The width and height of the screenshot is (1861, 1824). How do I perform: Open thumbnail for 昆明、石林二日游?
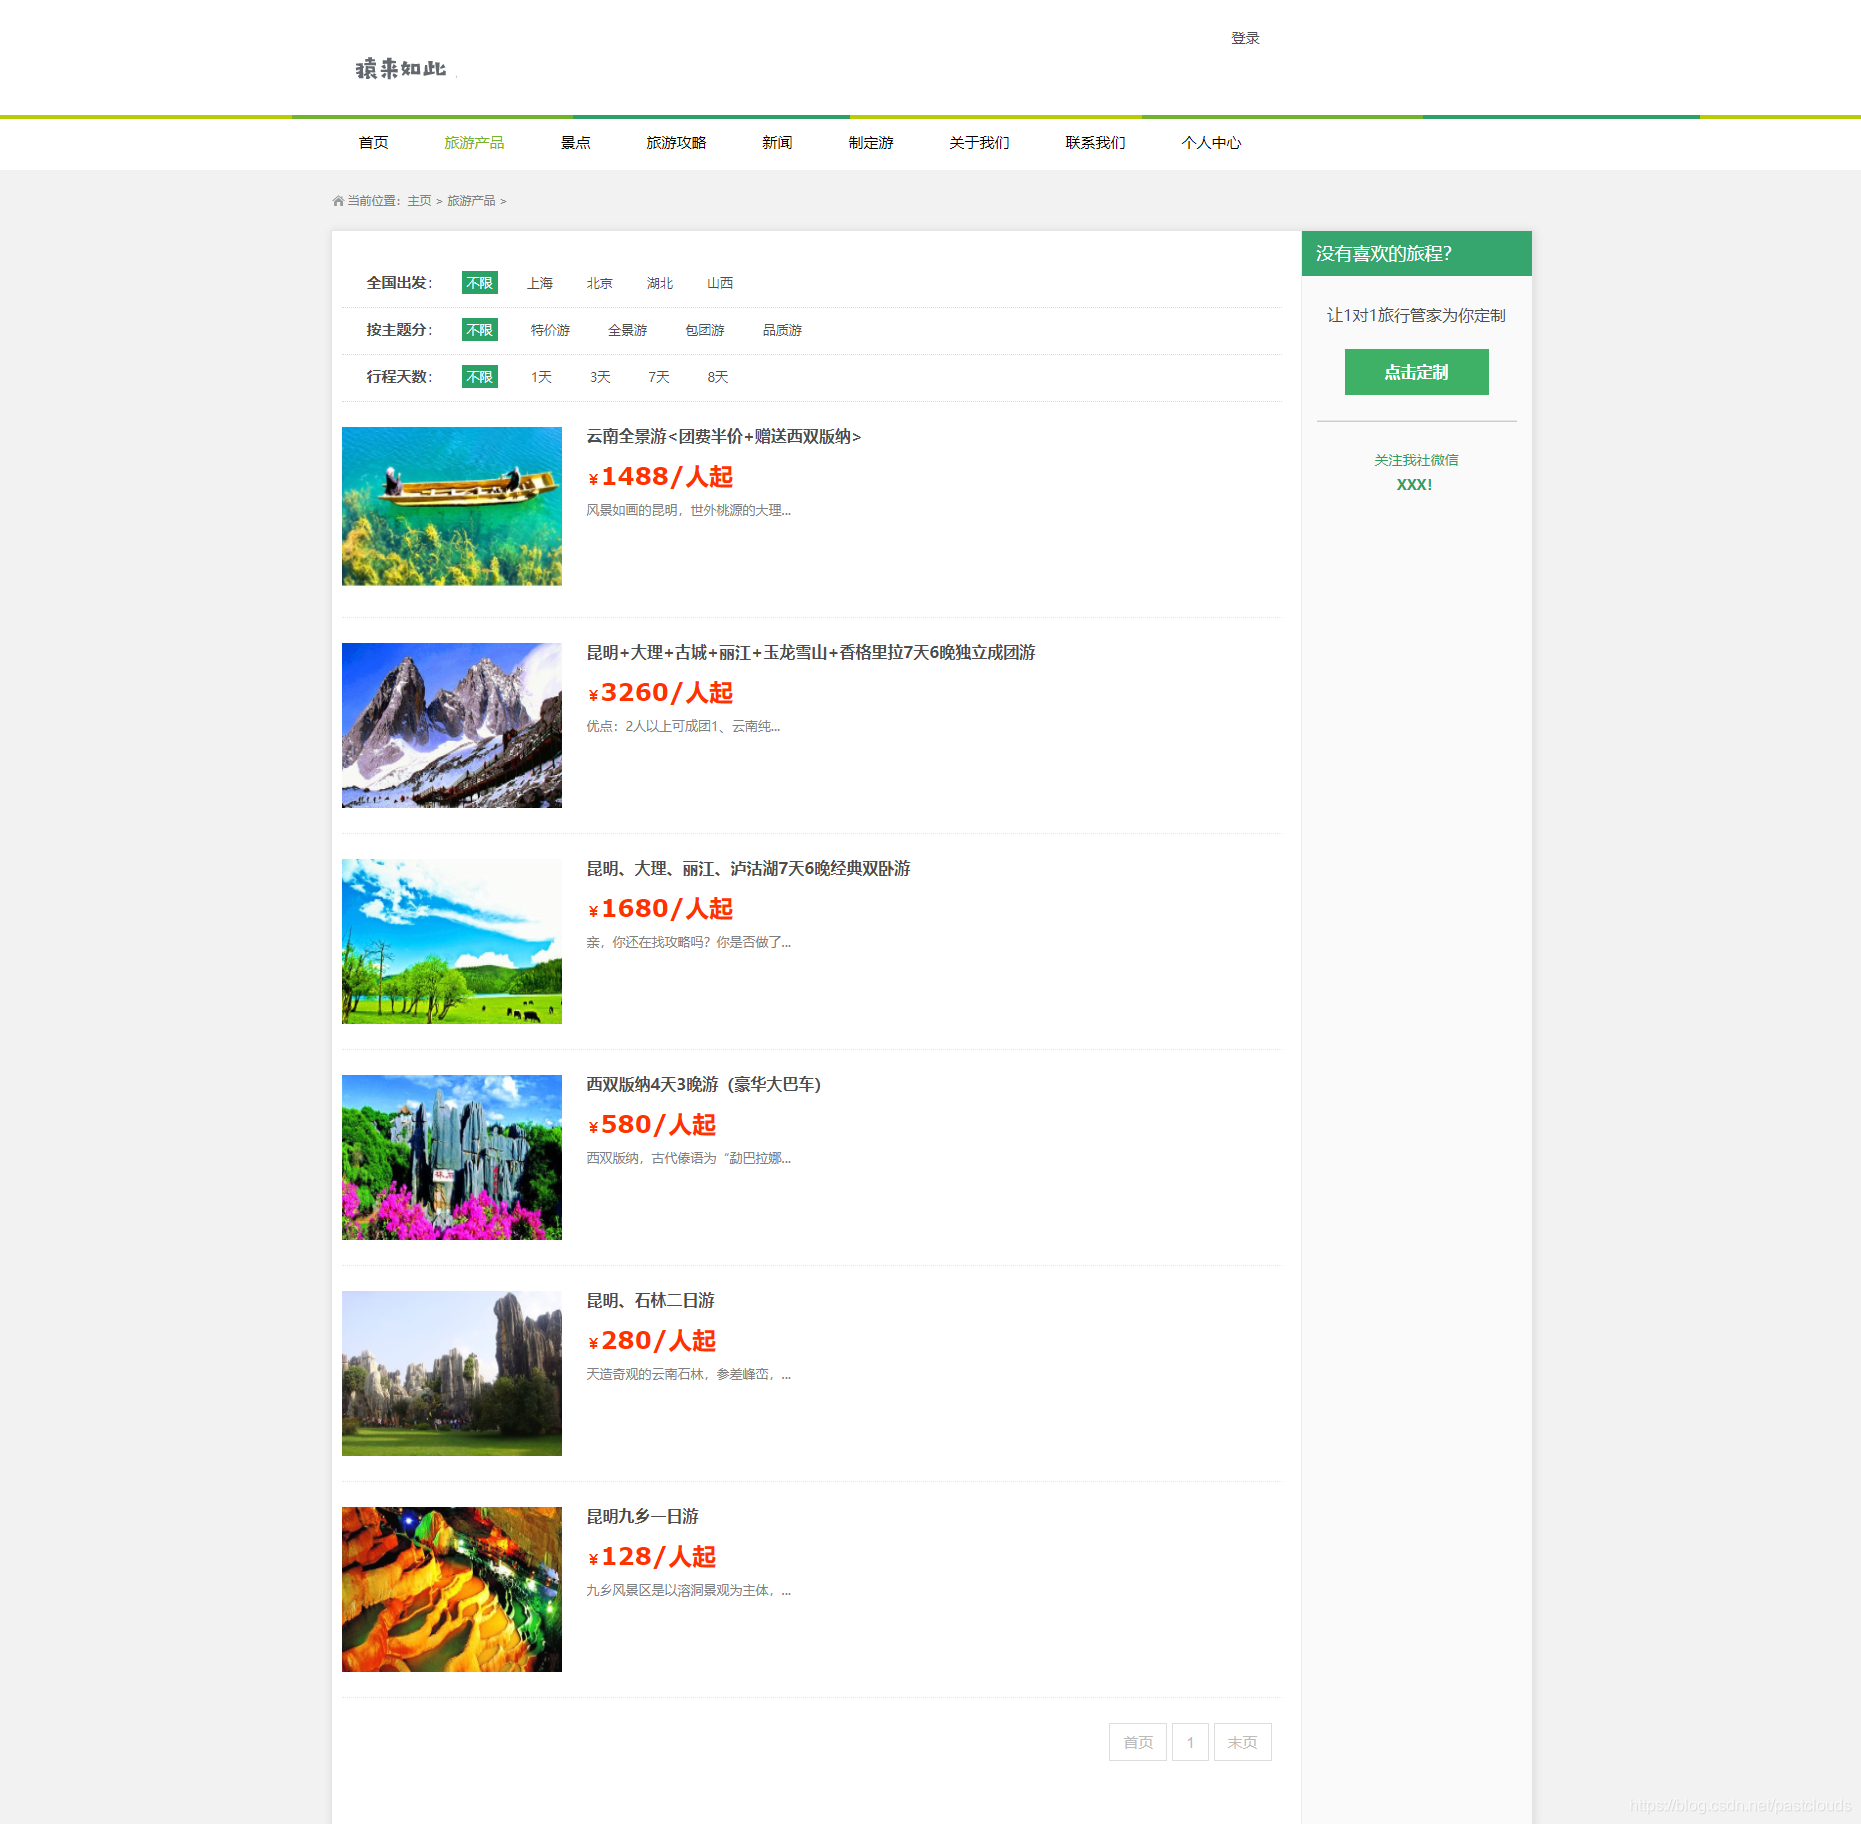452,1373
